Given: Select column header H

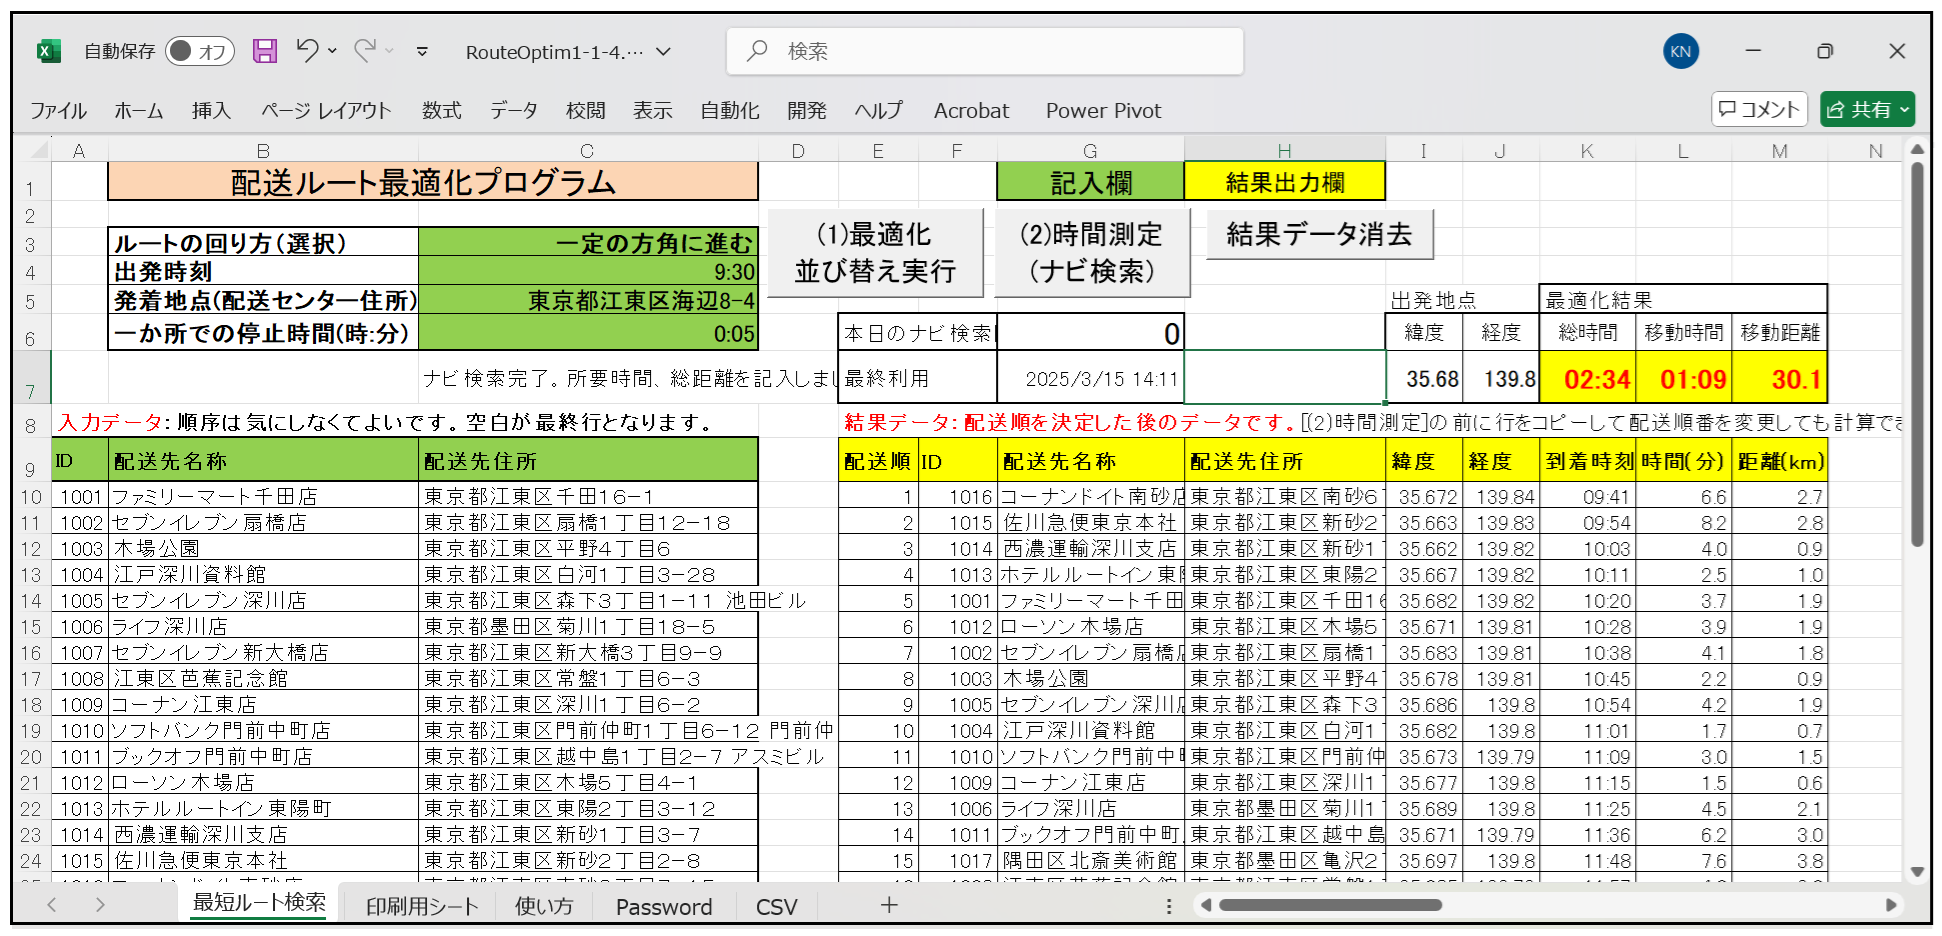Looking at the screenshot, I should (x=1285, y=151).
